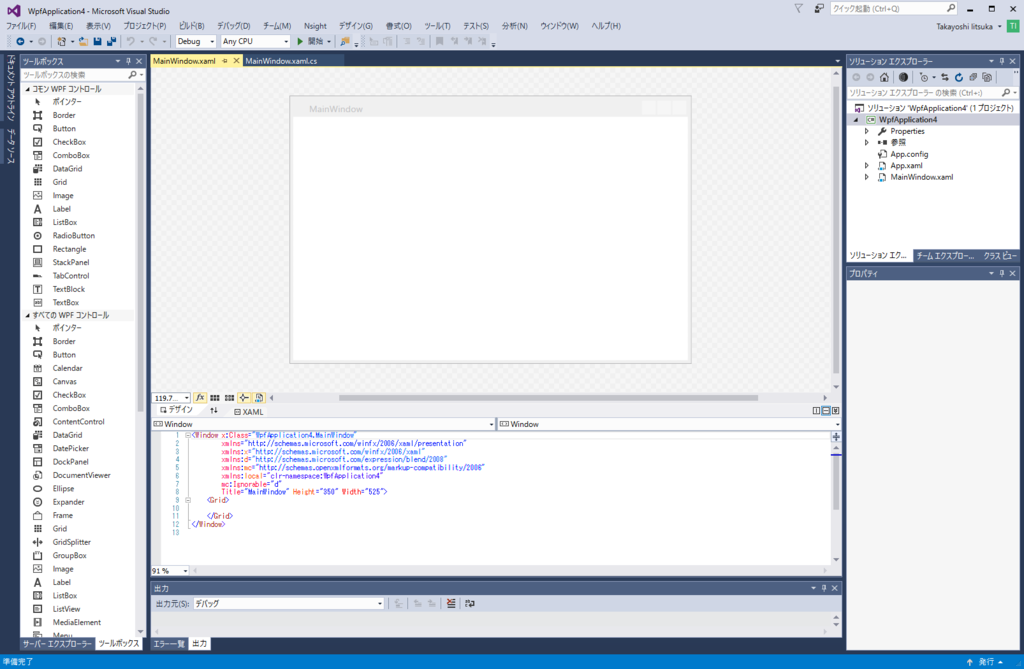Click the Open File folder icon
Screen dimensions: 1024x669
84,41
